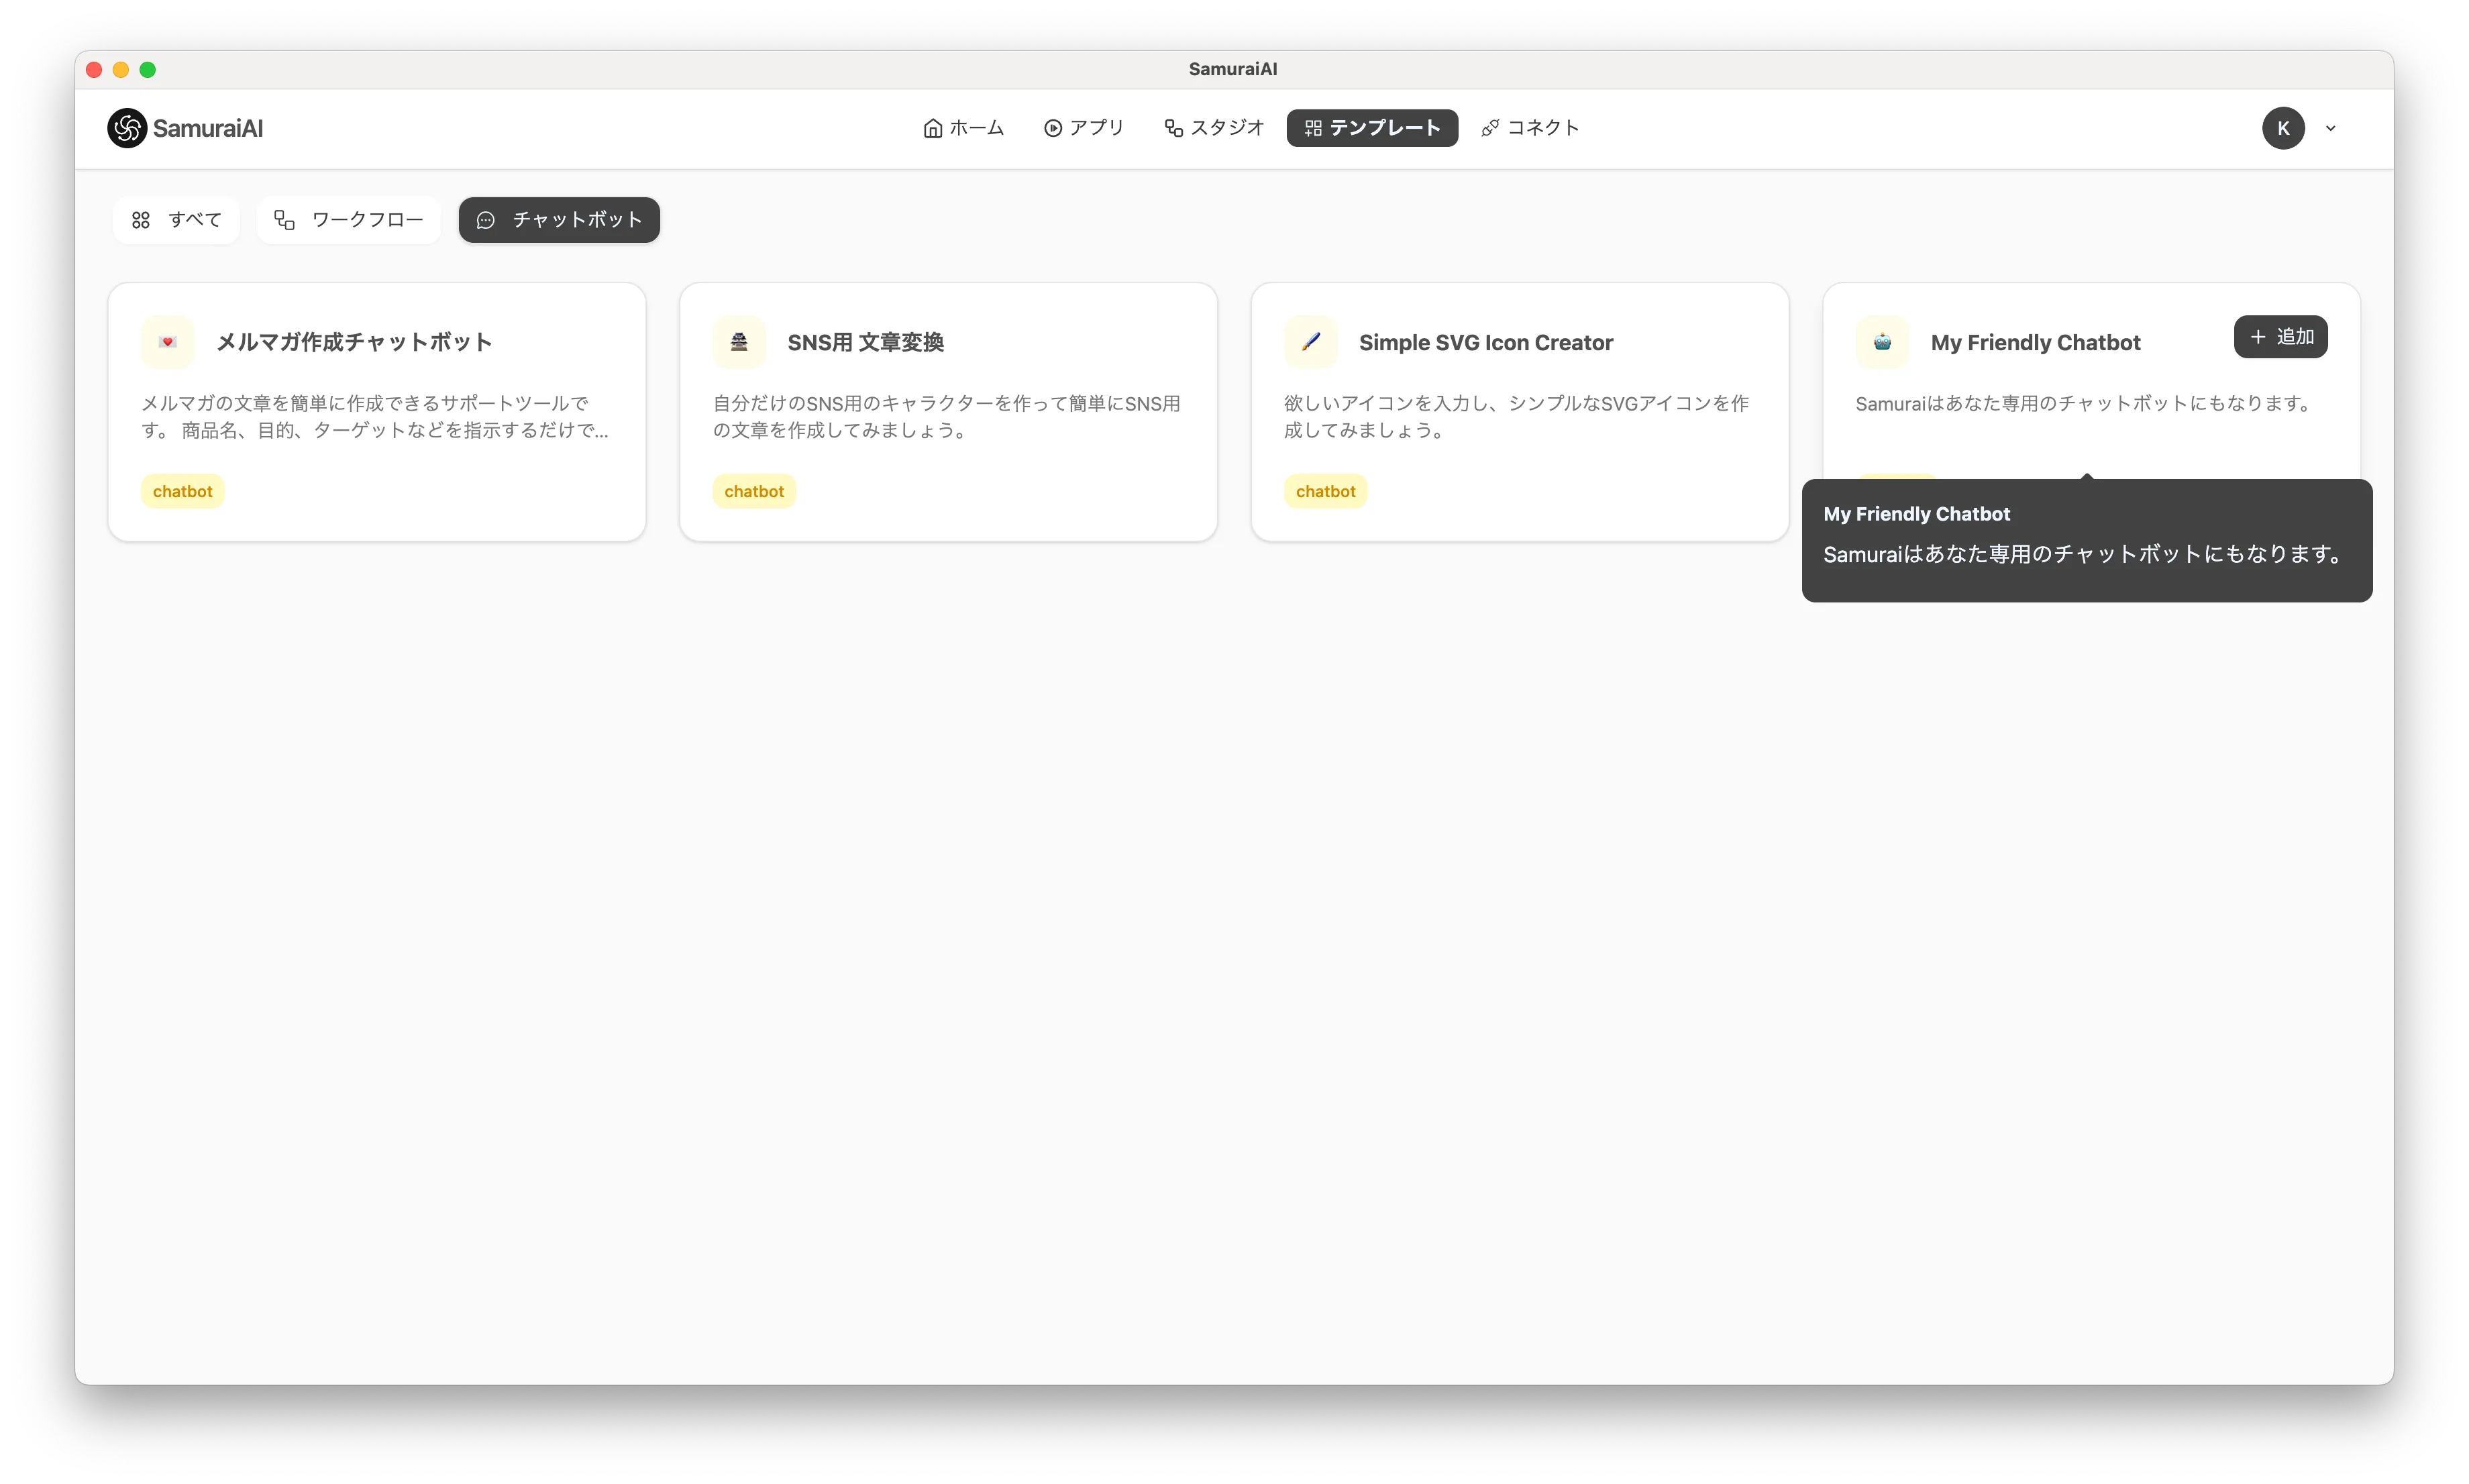Click the メルマガ作成チャットボット mail icon
Viewport: 2469px width, 1484px height.
click(168, 342)
